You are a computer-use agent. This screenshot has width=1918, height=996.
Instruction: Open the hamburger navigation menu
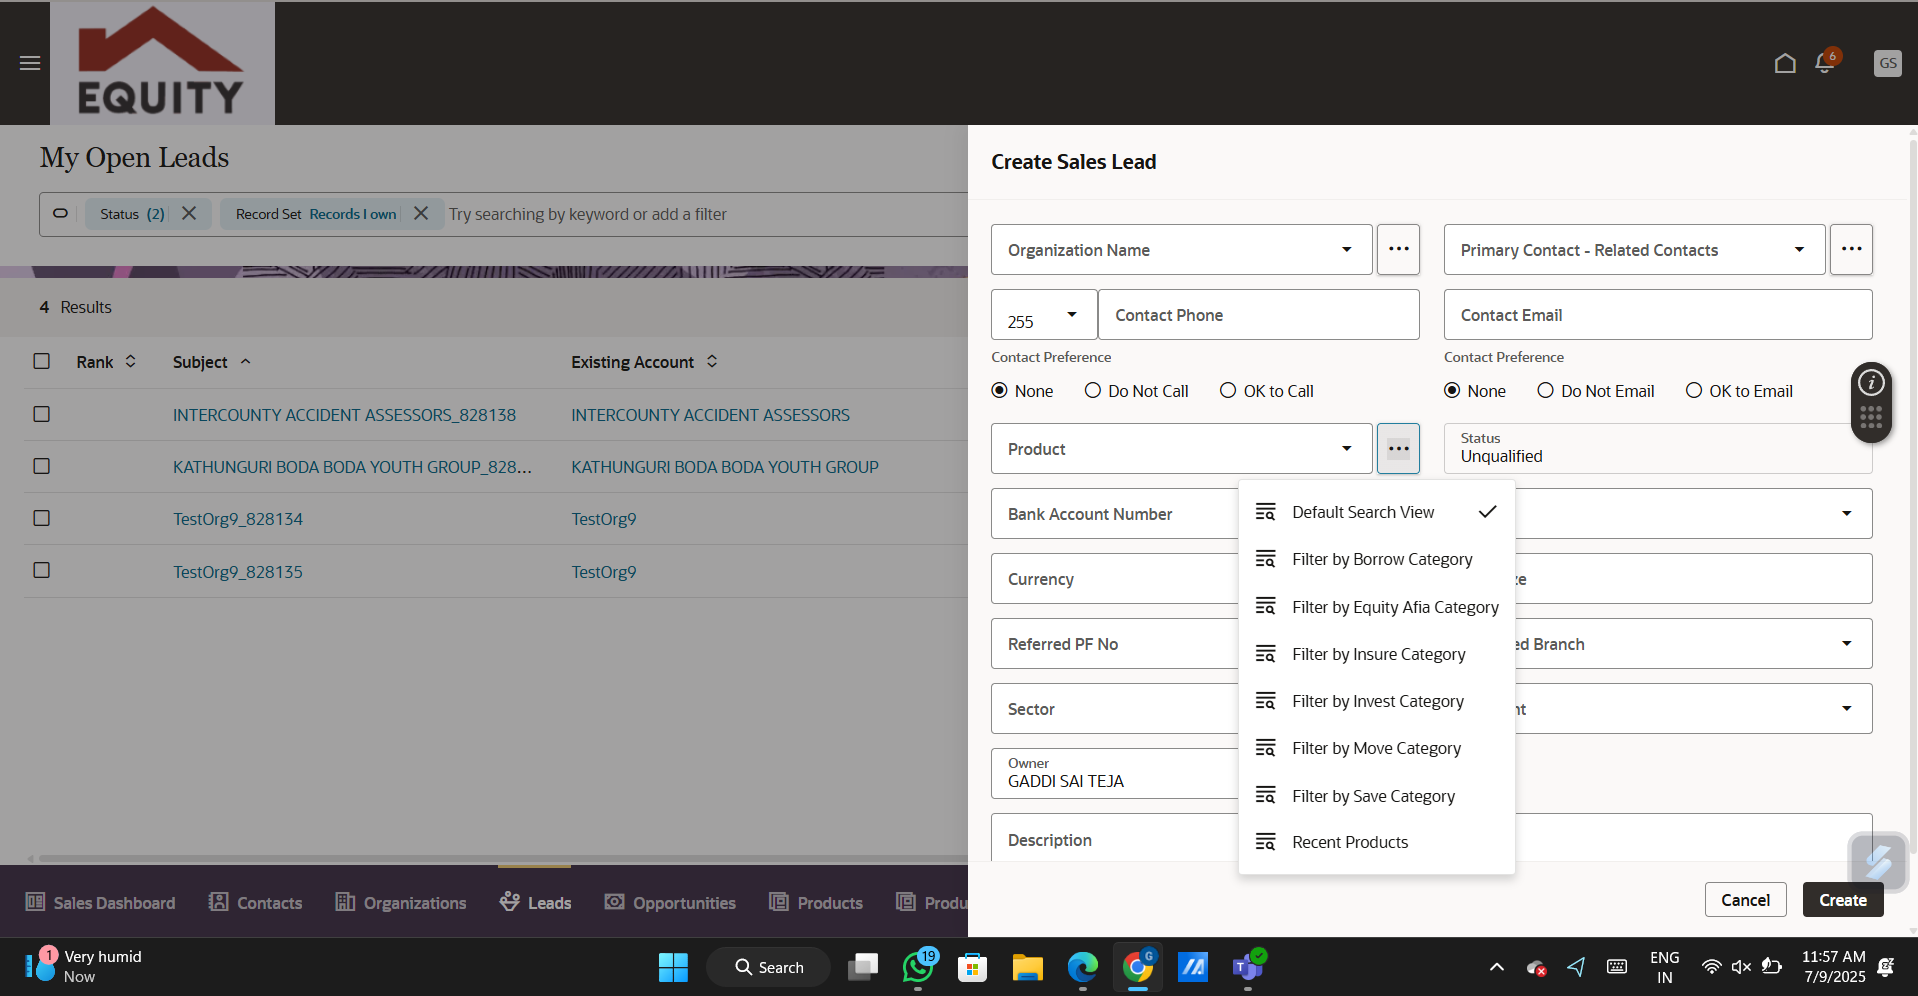click(x=29, y=63)
